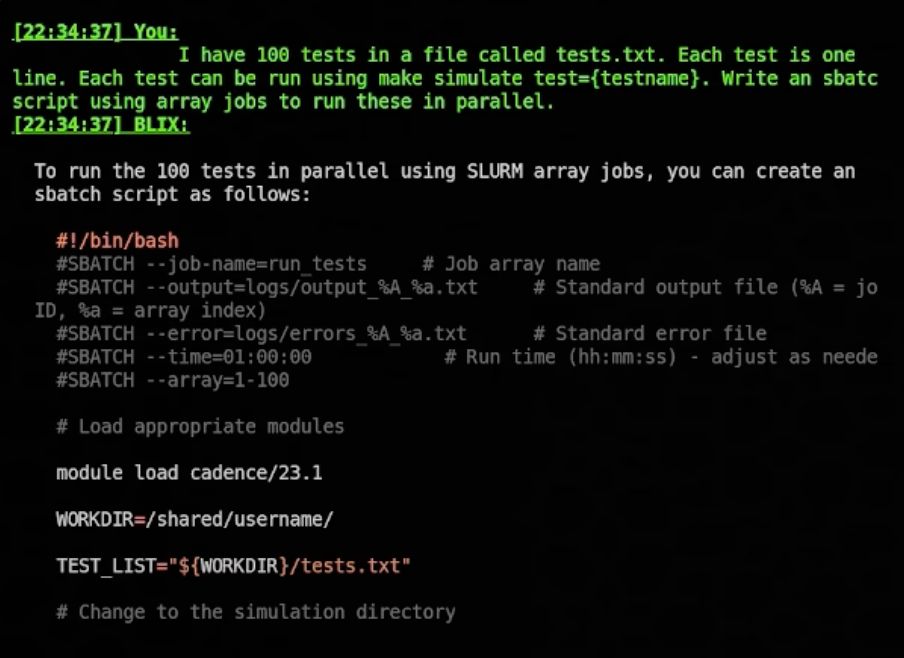The image size is (904, 658).
Task: Click 'sbatch script as follows:' text
Action: tap(172, 194)
